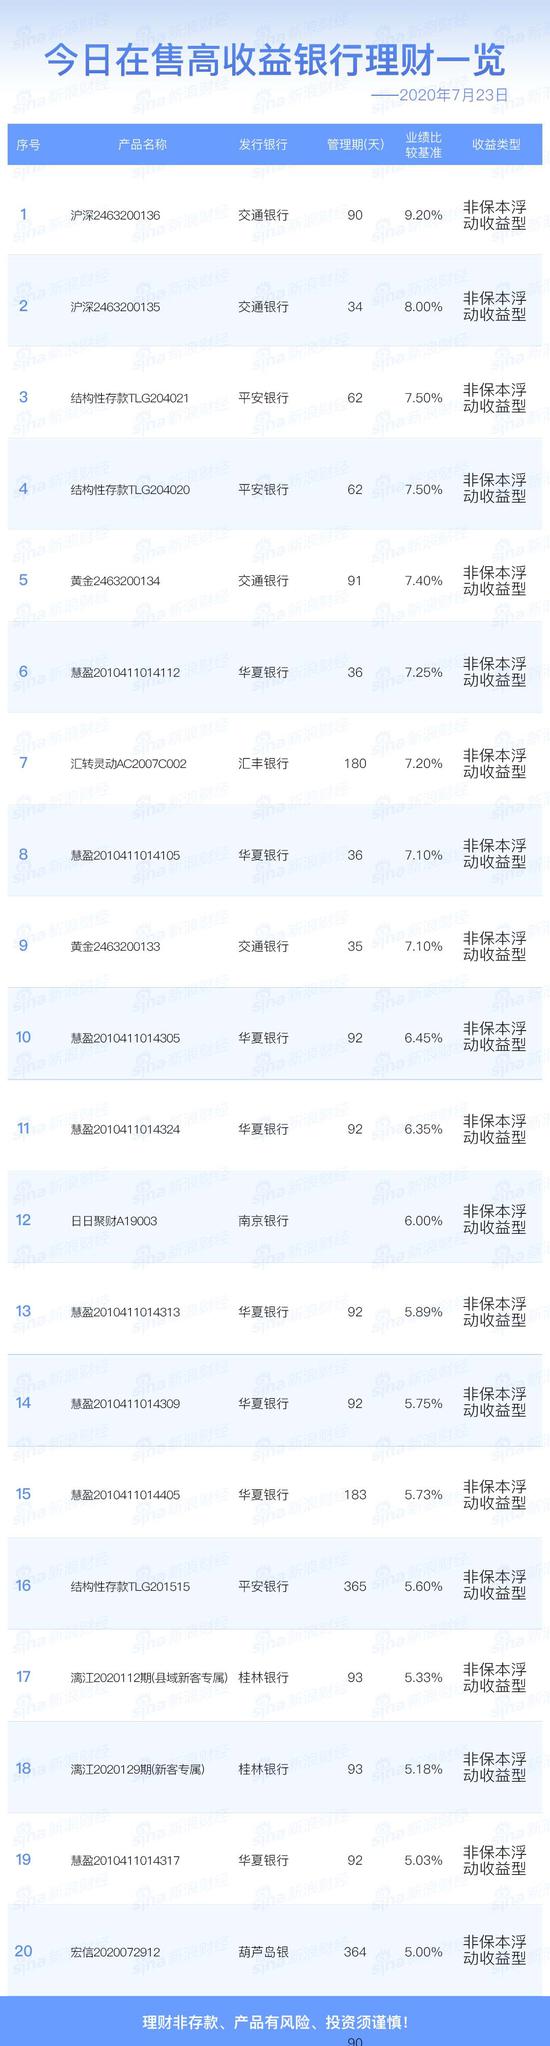Click the 9.20% benchmark value
550x2046 pixels.
423,215
